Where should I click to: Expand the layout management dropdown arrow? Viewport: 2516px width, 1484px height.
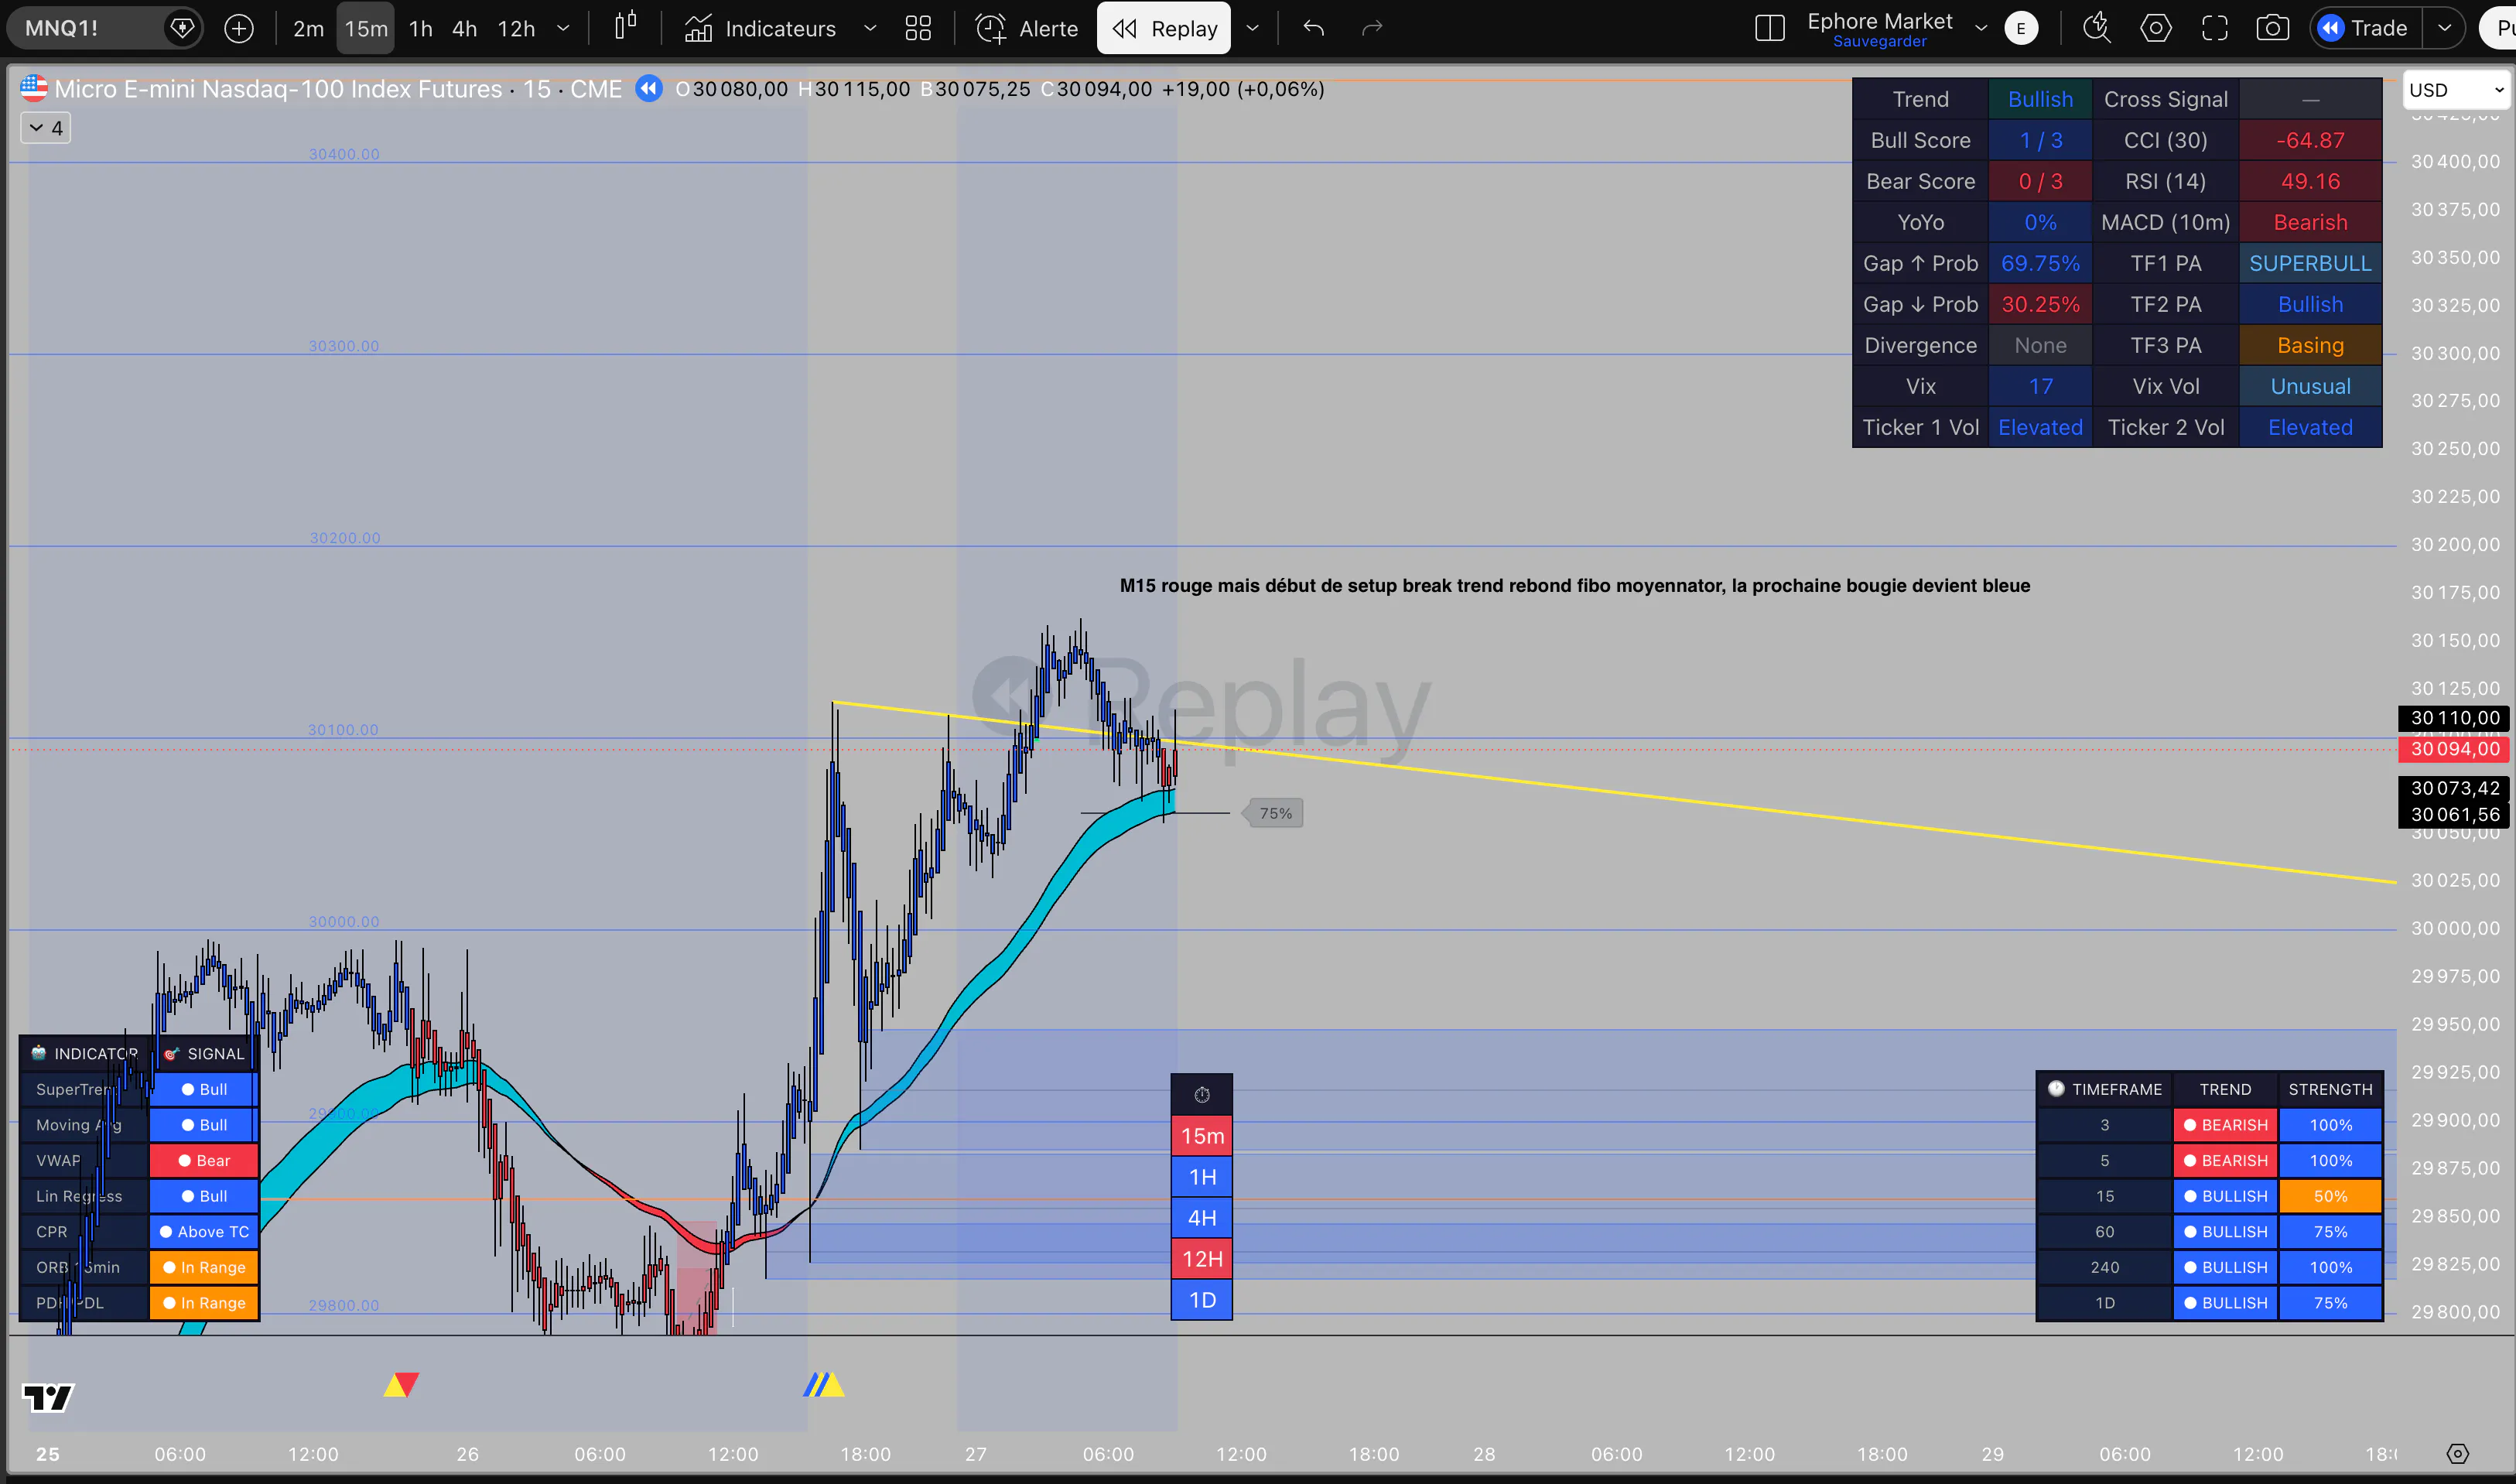1981,28
